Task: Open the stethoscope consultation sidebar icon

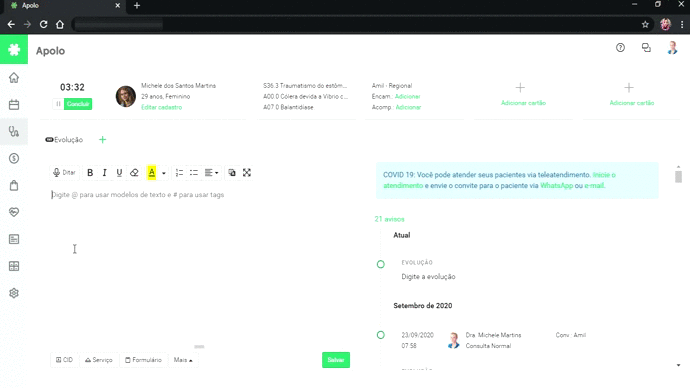Action: (x=14, y=132)
